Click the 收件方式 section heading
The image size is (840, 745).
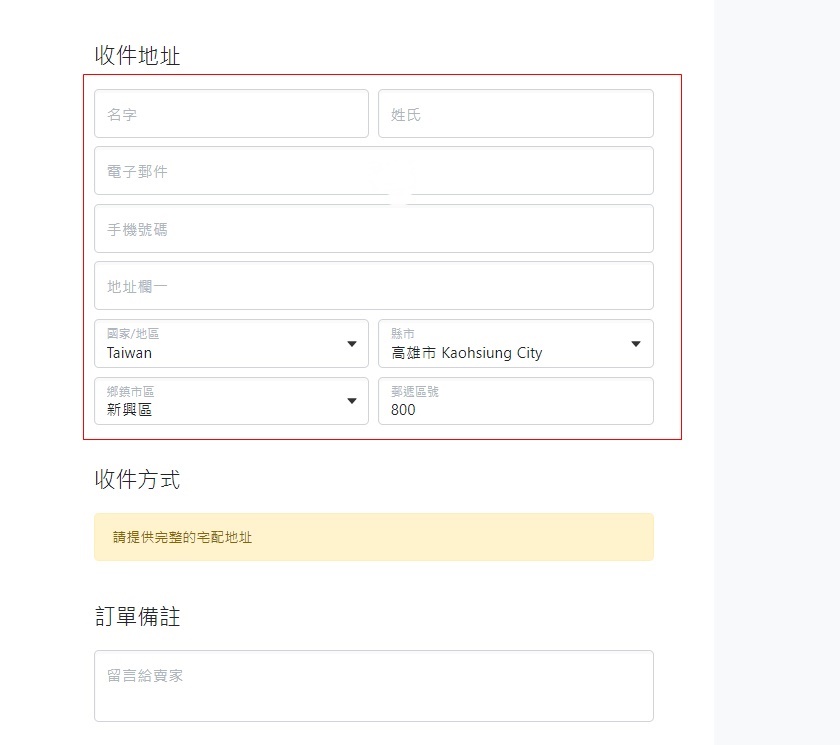click(x=137, y=480)
